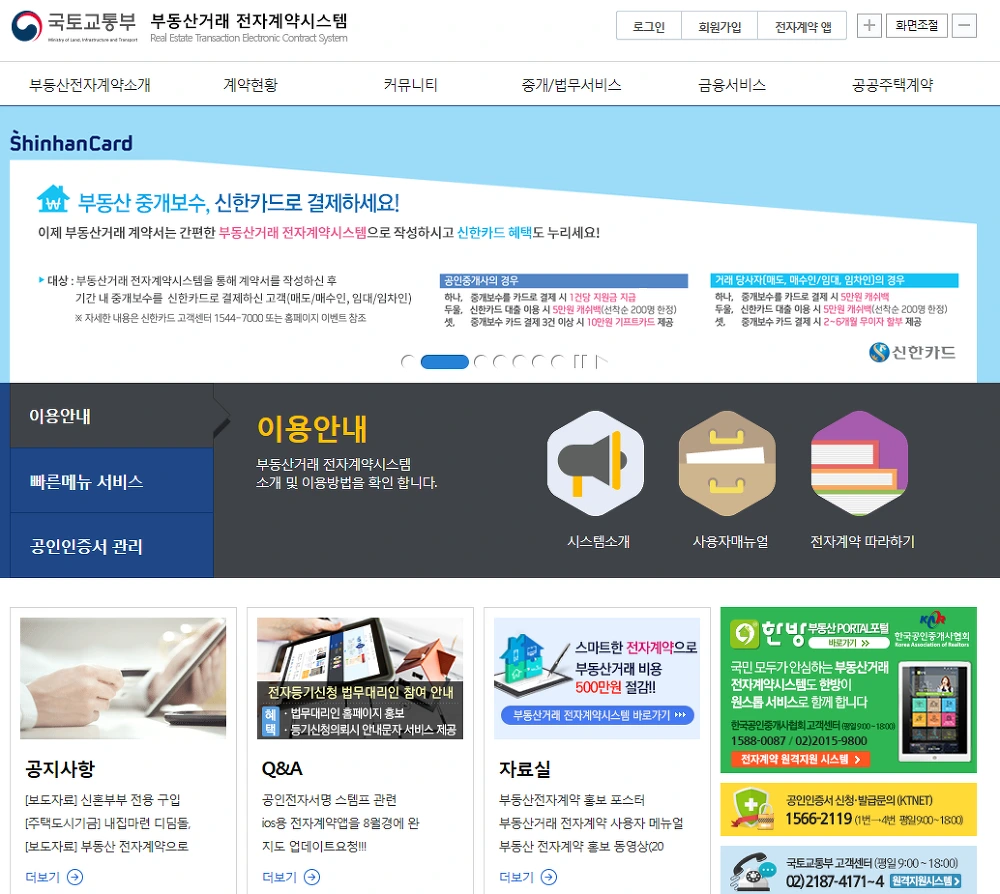Open the 전자등기신청 법무대리인 참여 안내 thumbnail
1000x894 pixels.
click(x=360, y=678)
